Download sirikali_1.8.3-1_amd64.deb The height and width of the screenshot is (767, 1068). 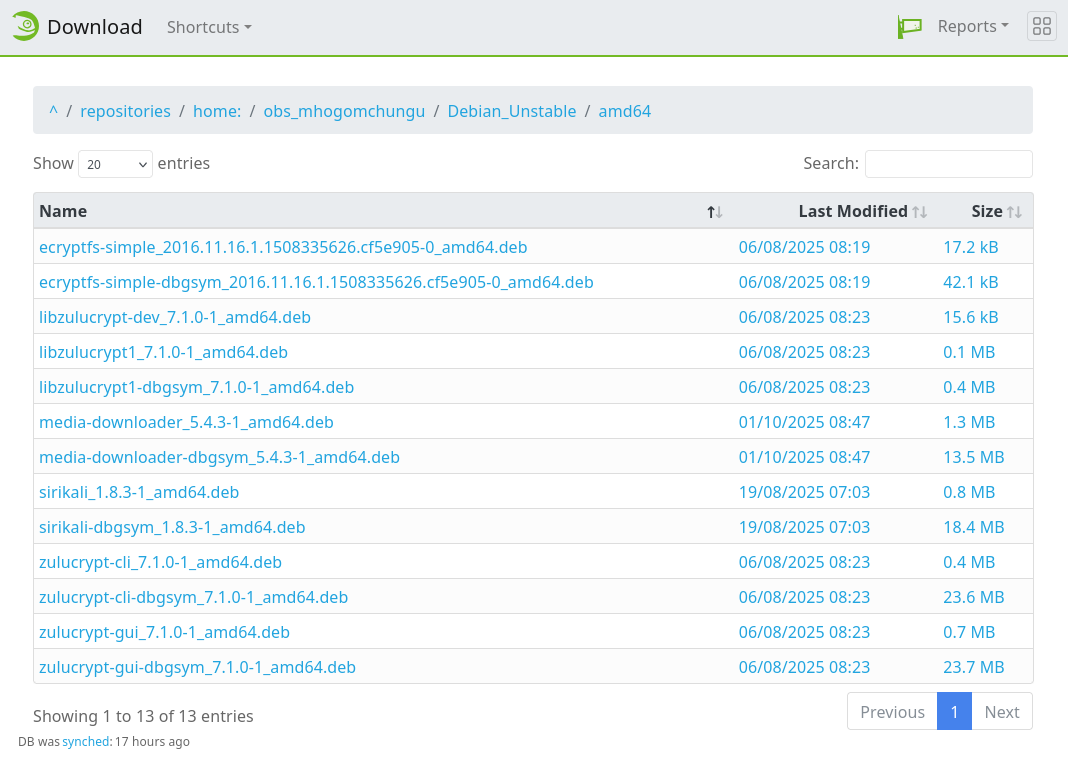[x=139, y=492]
